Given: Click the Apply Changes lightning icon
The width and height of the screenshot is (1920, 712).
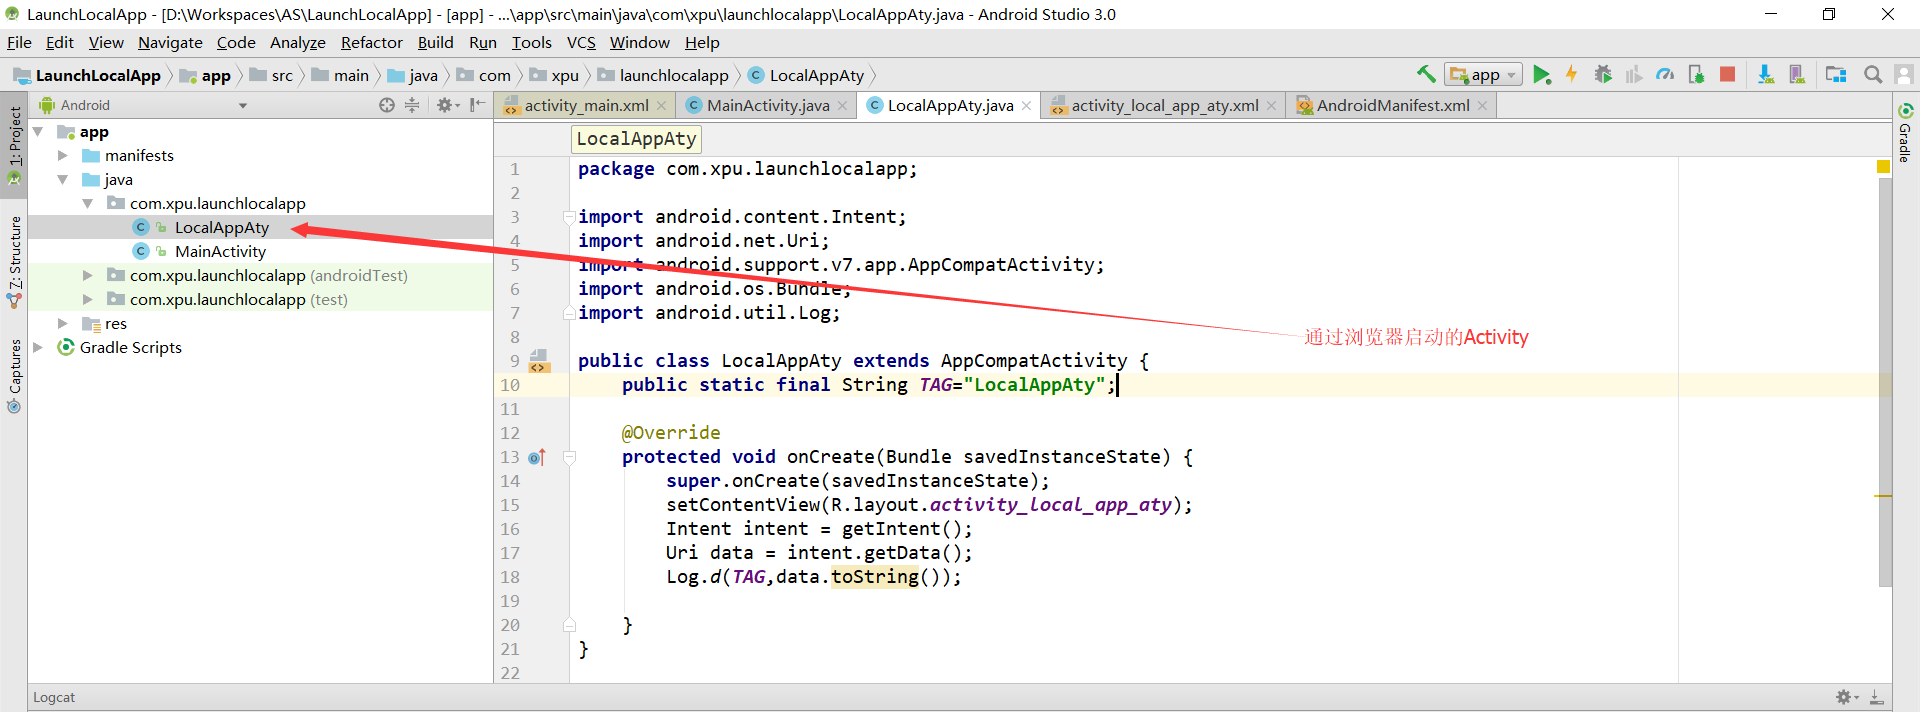Looking at the screenshot, I should 1572,75.
